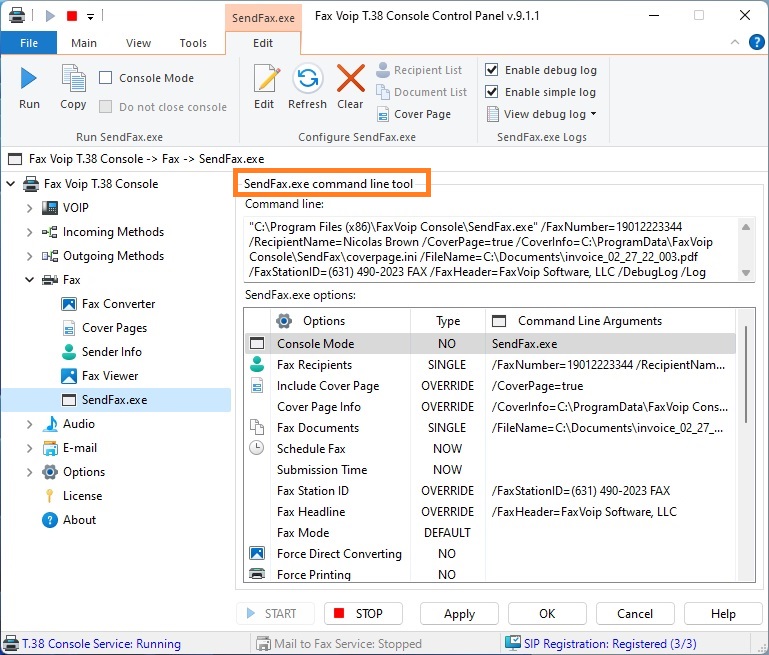
Task: Toggle the Console Mode checkbox
Action: pos(105,77)
